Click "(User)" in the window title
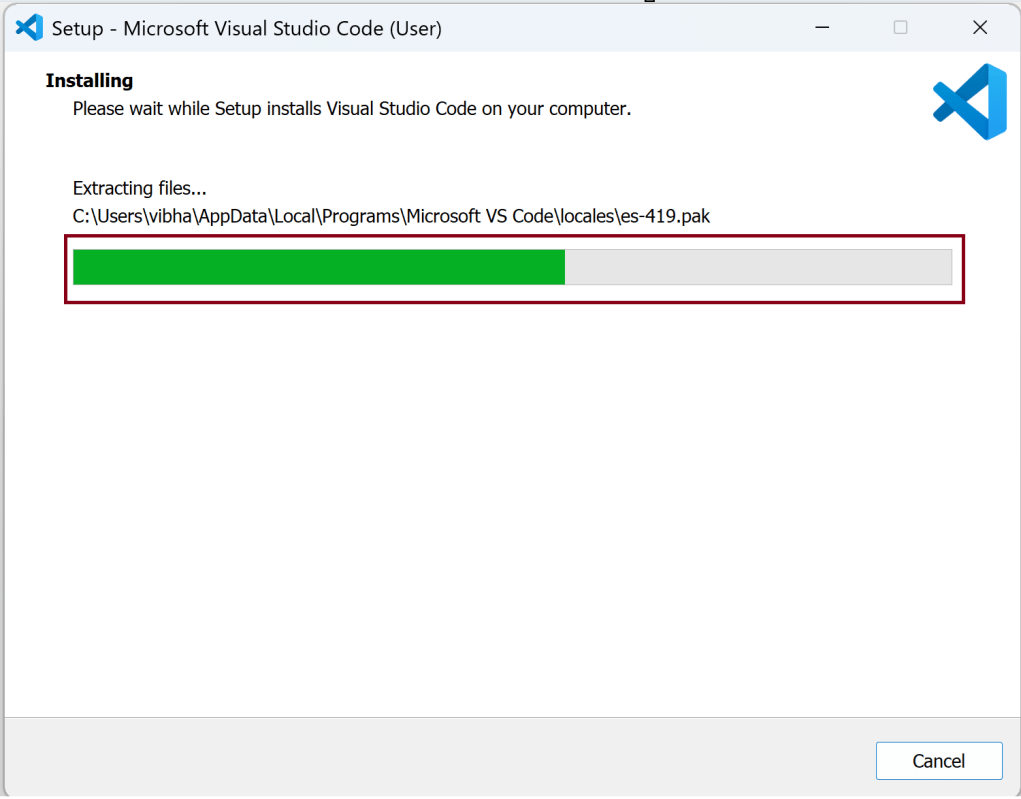Viewport: 1021px width, 799px height. click(416, 28)
